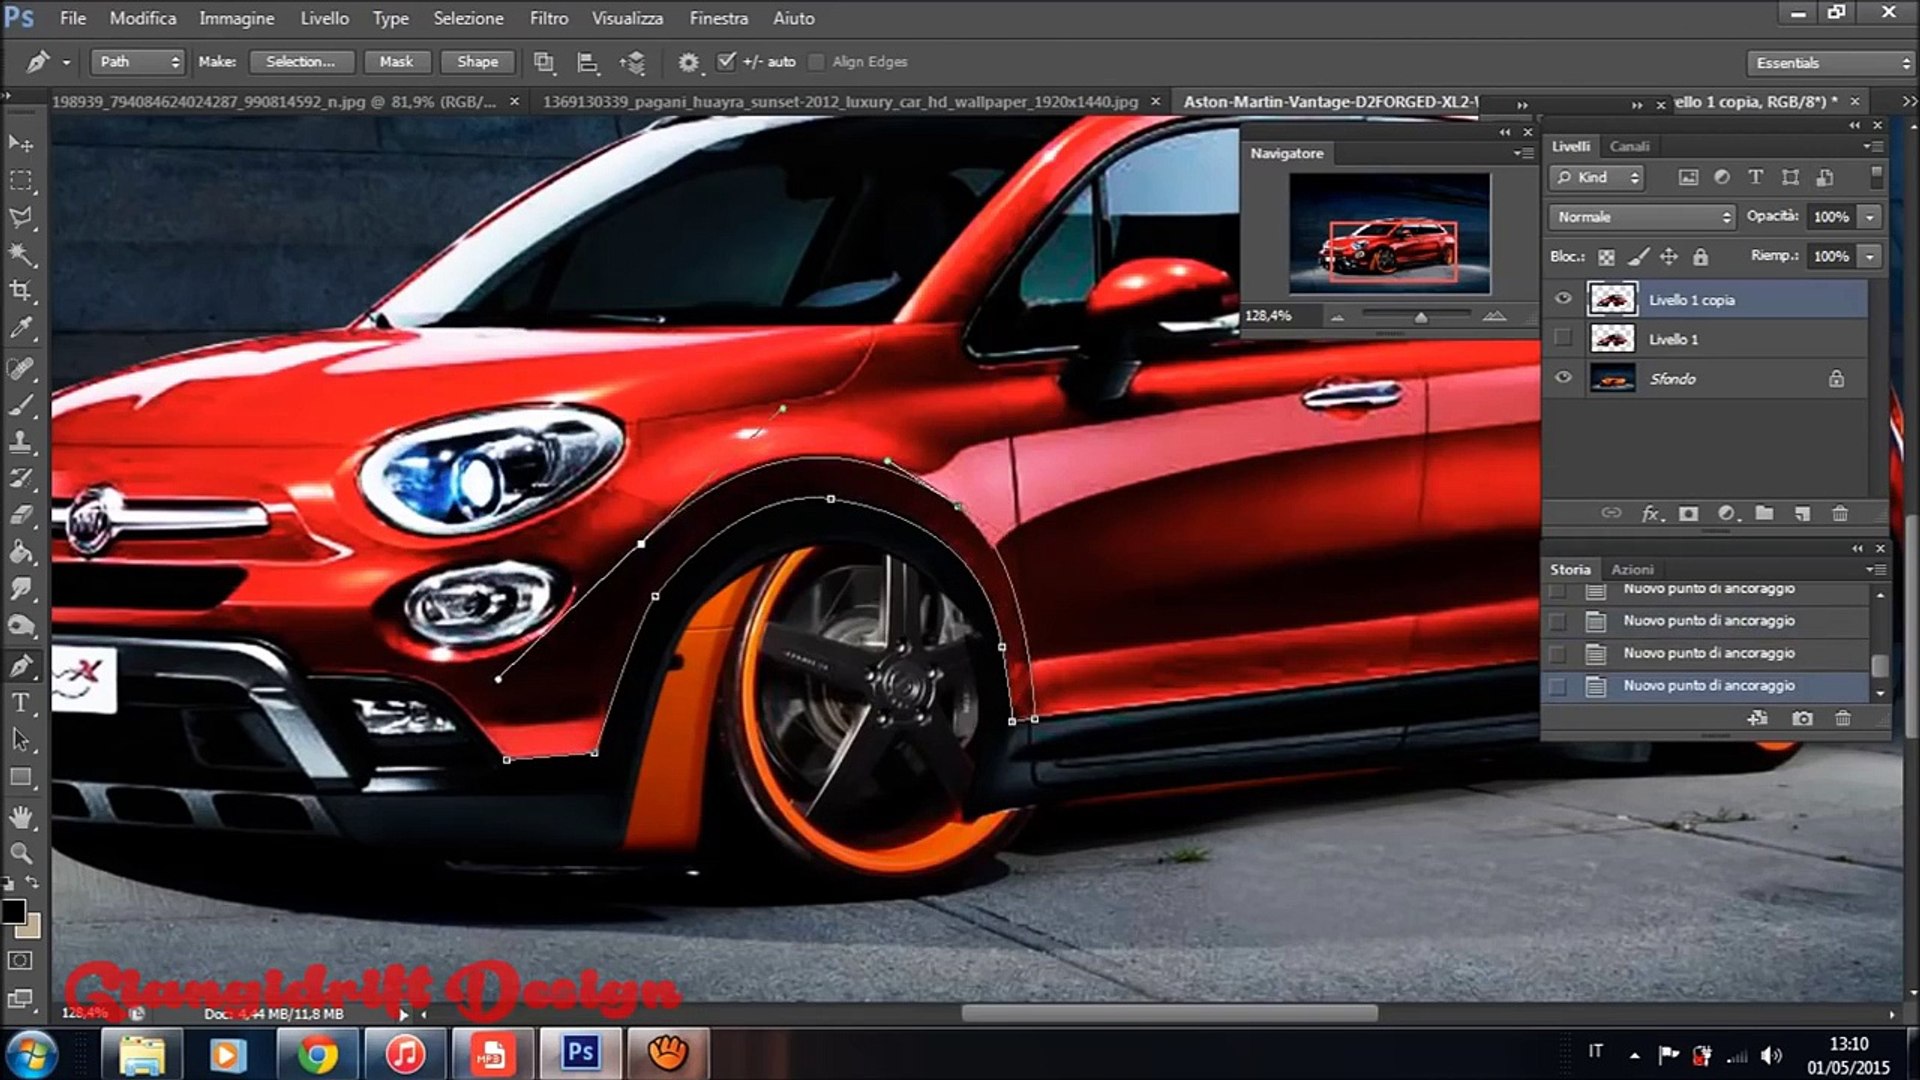This screenshot has width=1920, height=1080.
Task: Open the fx layer styles menu
Action: click(1649, 513)
